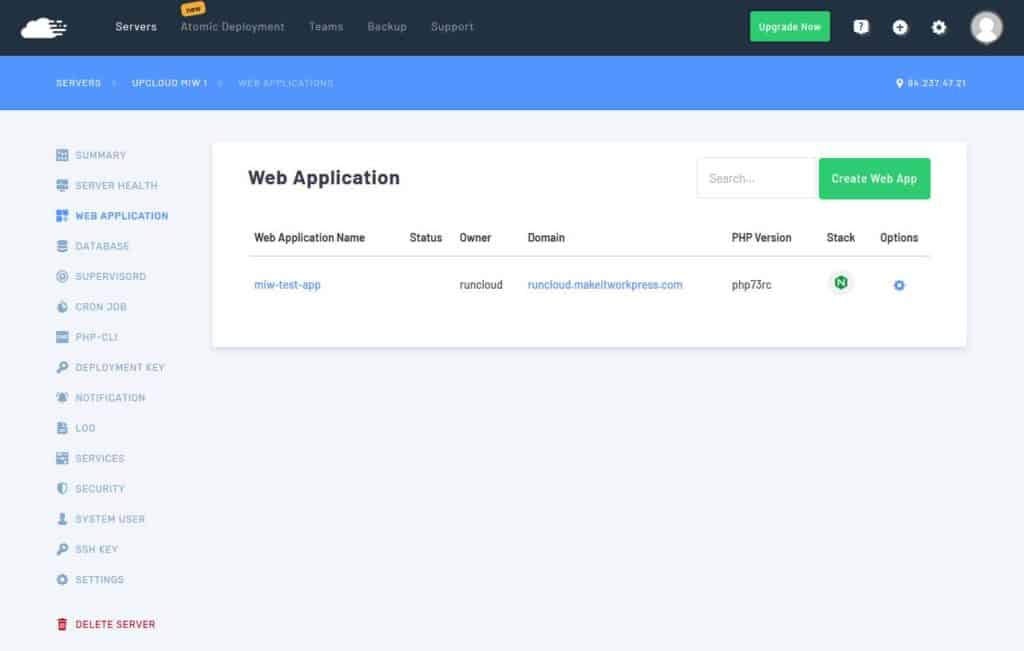Click the Web Applications breadcrumb
Viewport: 1024px width, 651px height.
[x=285, y=83]
